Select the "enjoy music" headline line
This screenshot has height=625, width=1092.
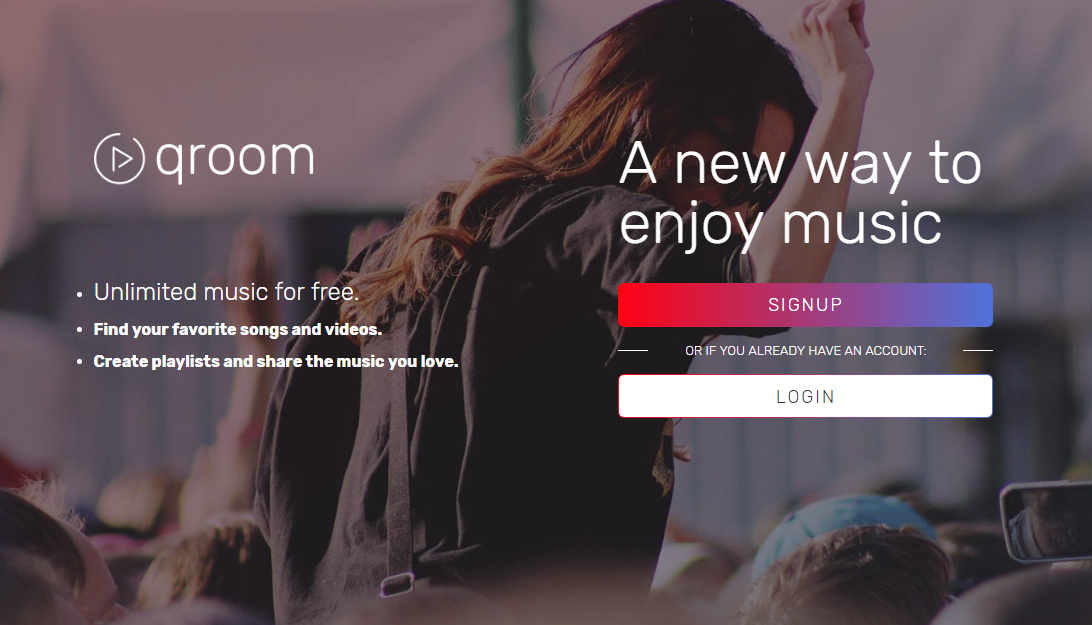point(781,224)
